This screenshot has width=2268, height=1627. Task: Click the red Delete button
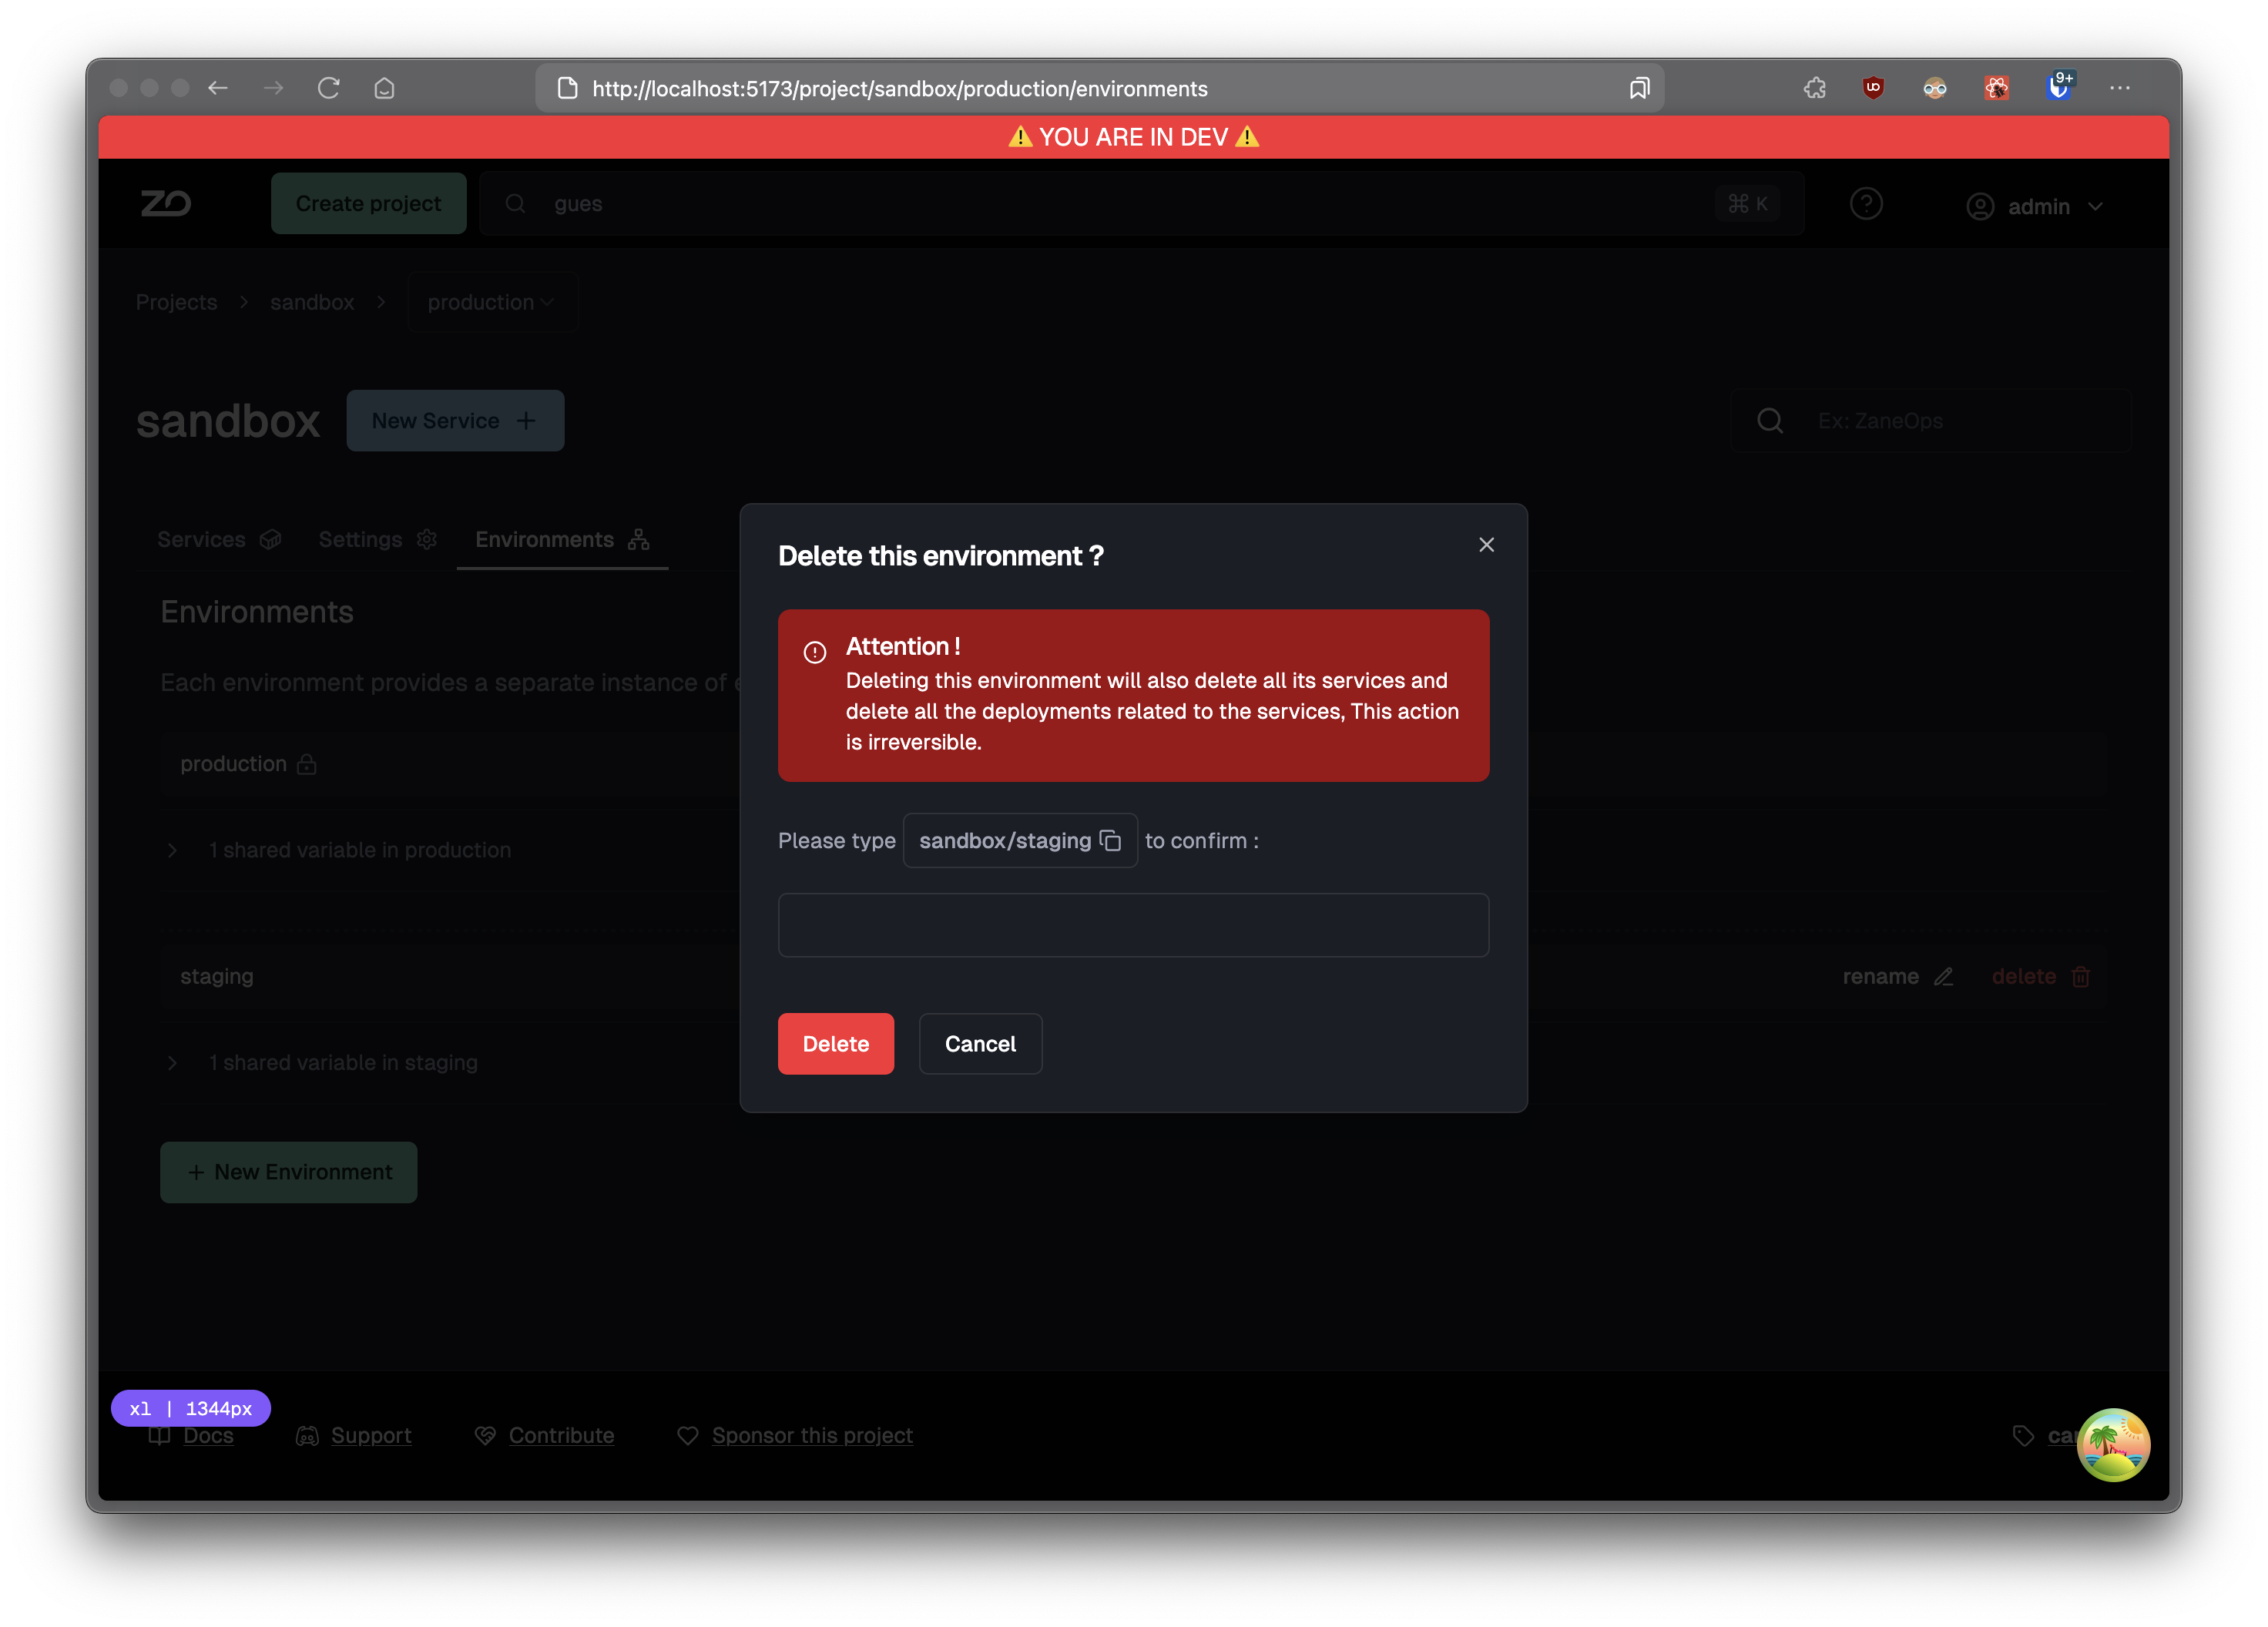pyautogui.click(x=835, y=1043)
